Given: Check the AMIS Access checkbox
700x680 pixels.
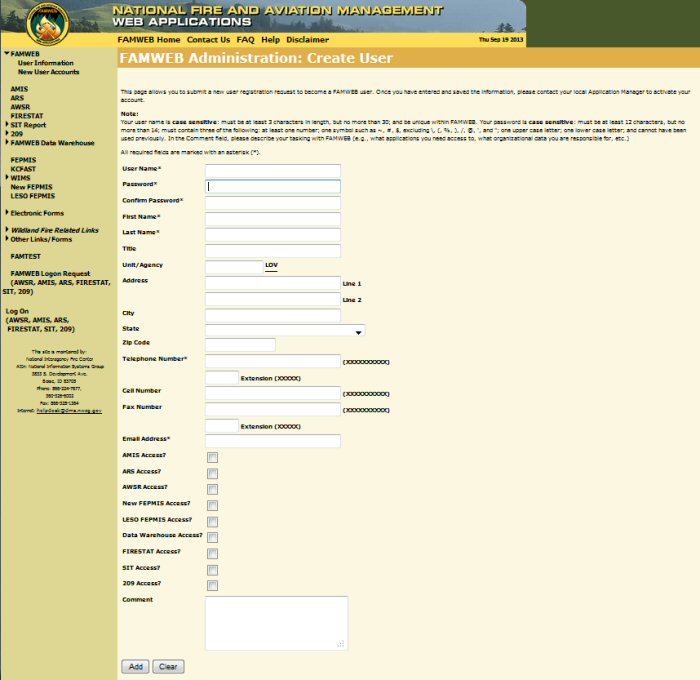Looking at the screenshot, I should coord(212,457).
